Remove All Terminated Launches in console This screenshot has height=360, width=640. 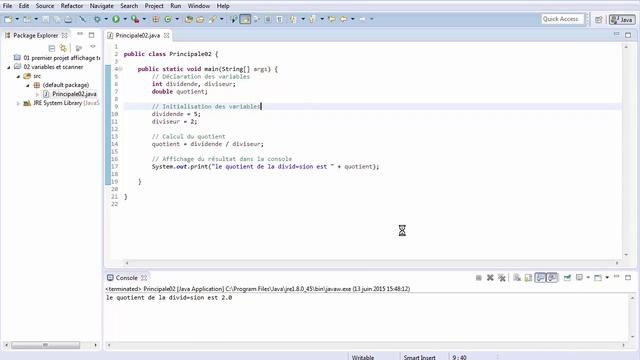point(502,278)
